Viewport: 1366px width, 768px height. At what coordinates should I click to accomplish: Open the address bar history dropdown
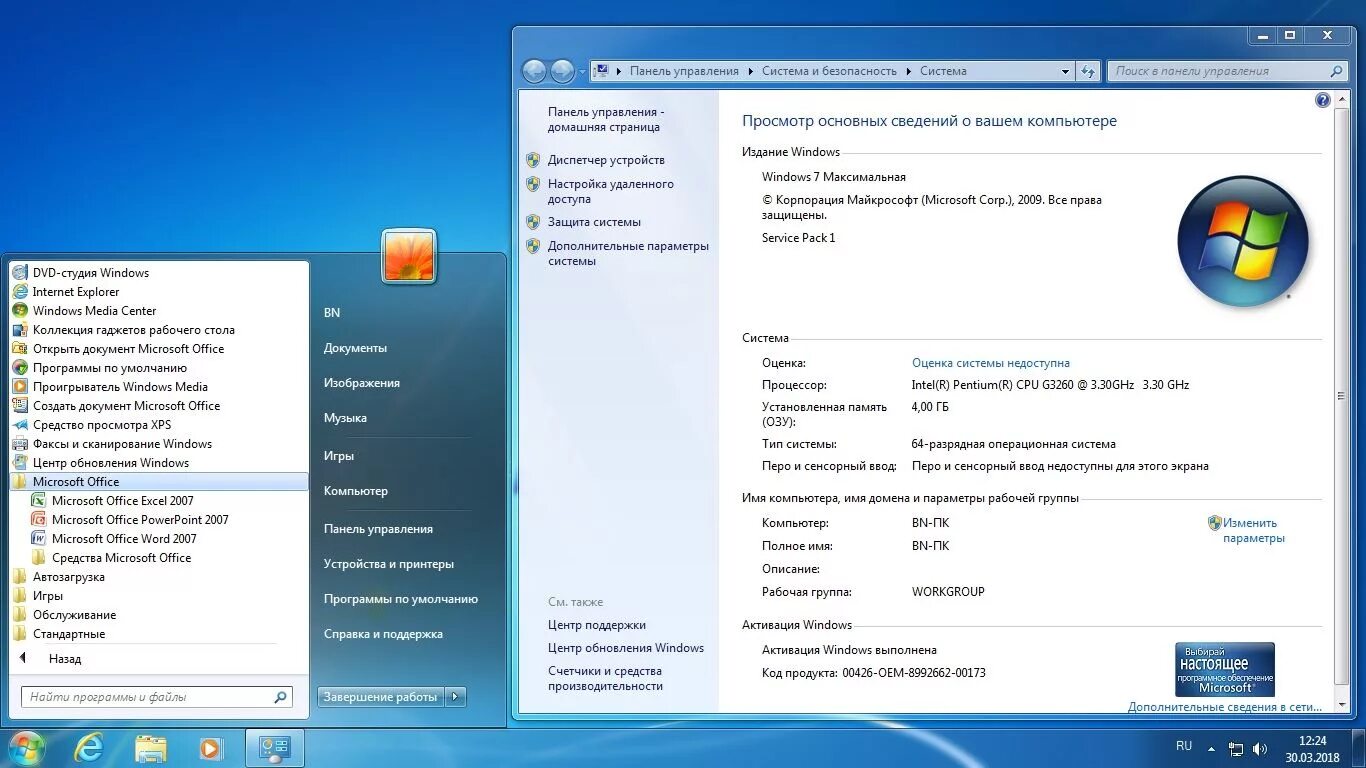coord(1065,71)
